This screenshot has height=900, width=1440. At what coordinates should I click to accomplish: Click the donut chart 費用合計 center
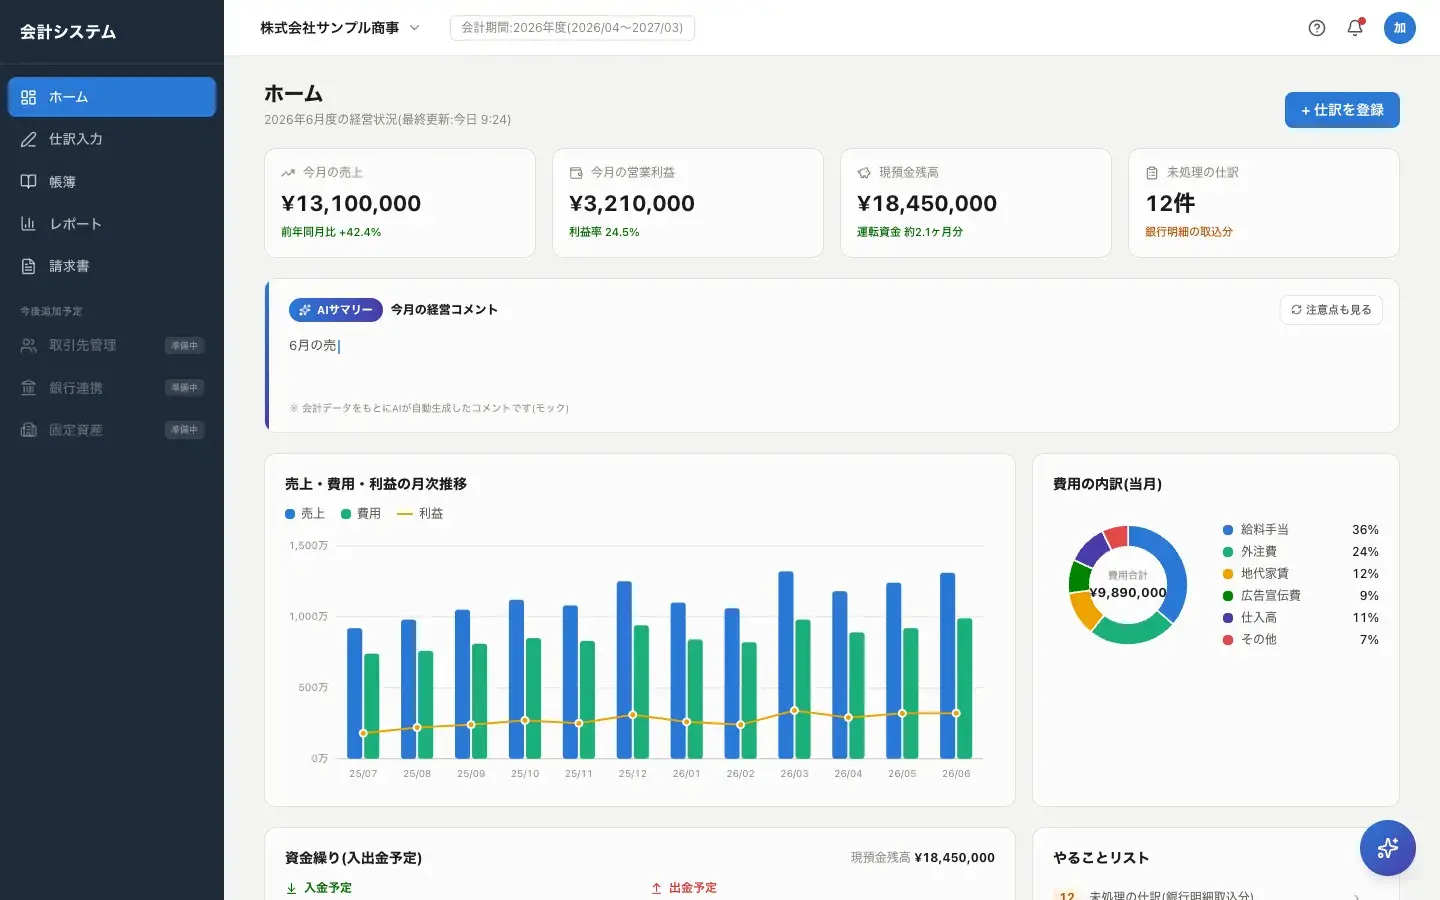[1128, 585]
